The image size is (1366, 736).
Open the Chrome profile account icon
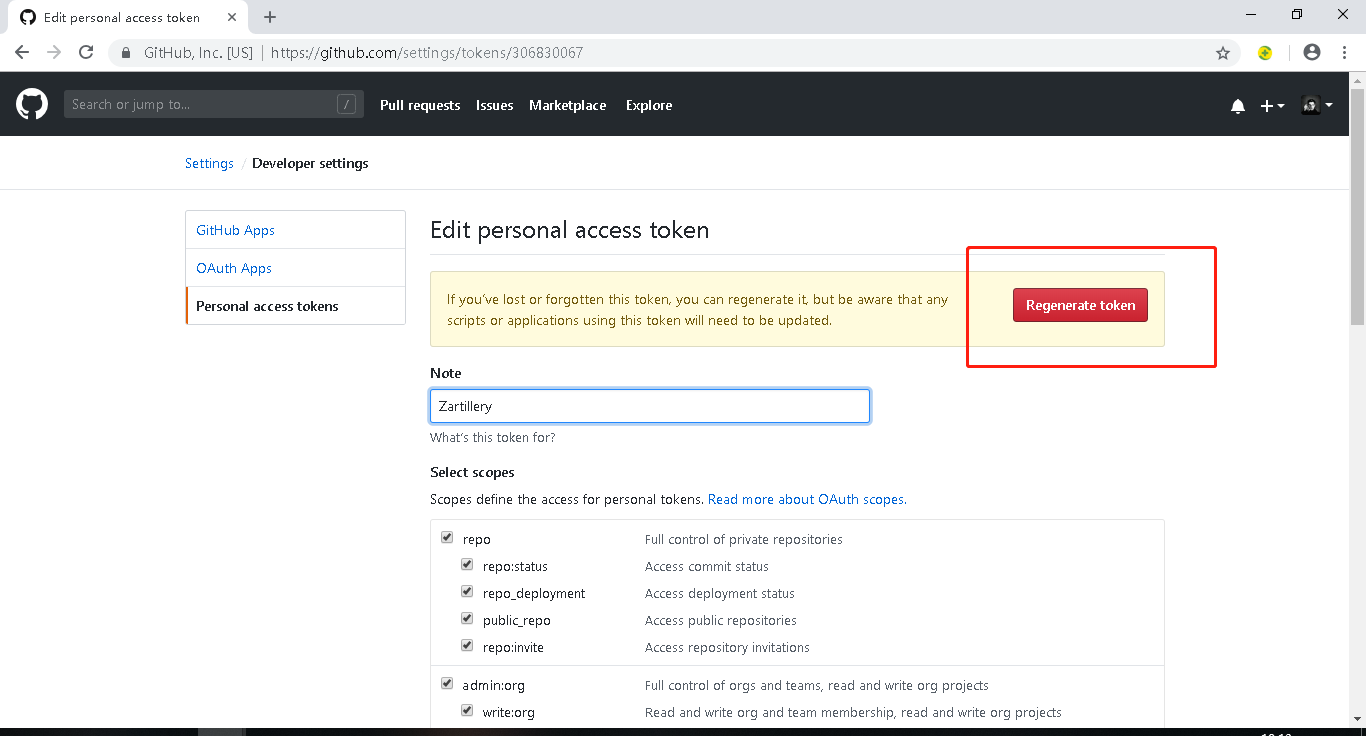pos(1312,53)
